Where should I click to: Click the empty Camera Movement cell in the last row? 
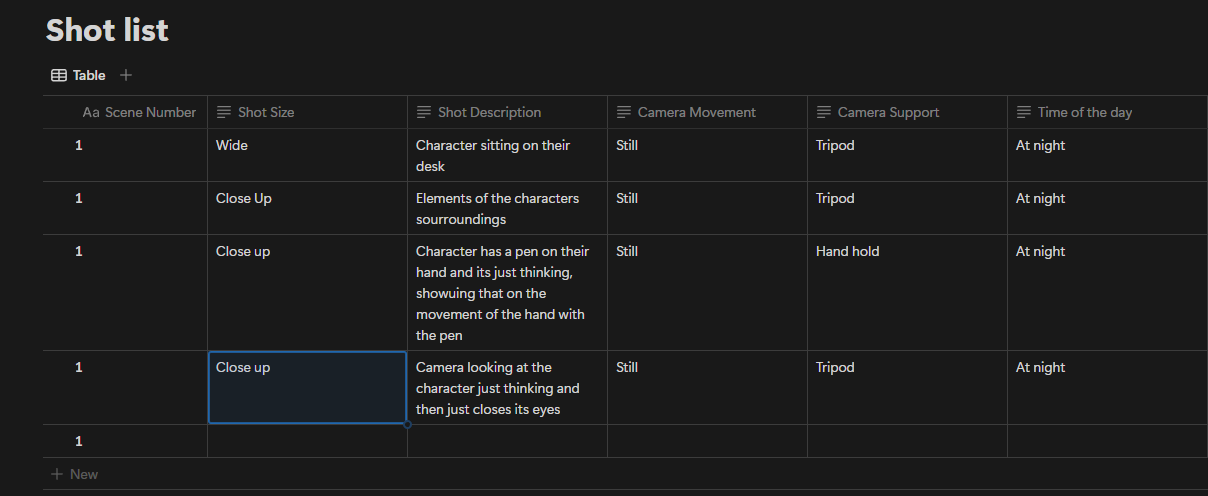click(707, 441)
